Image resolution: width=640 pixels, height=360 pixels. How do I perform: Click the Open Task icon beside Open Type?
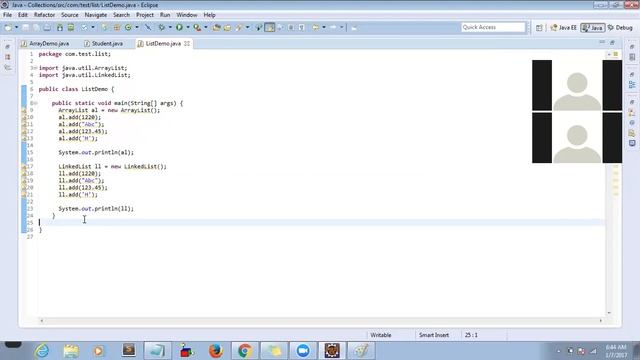click(x=227, y=27)
